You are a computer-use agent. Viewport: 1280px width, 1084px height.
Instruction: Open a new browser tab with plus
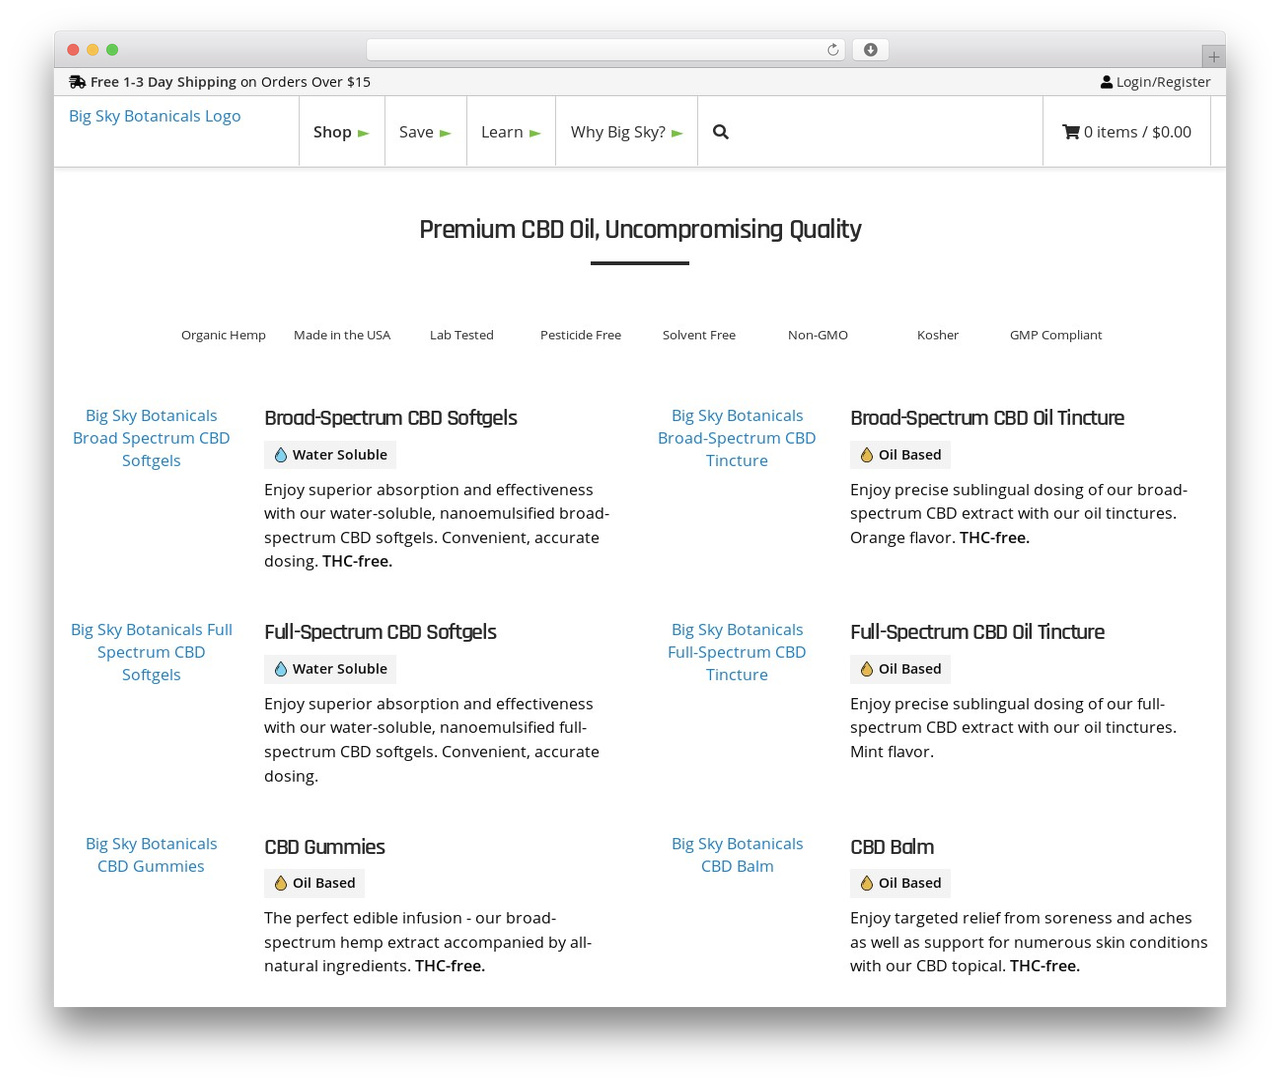1214,57
